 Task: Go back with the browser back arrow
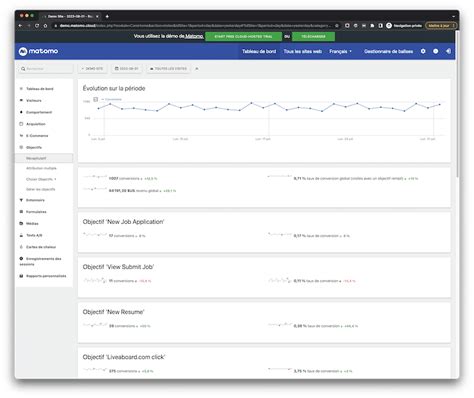21,26
